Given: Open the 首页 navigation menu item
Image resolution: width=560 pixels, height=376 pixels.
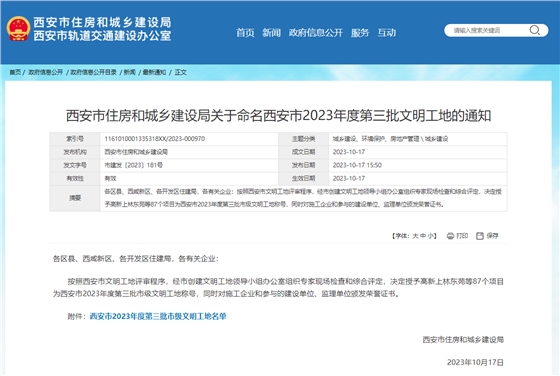Looking at the screenshot, I should click(x=245, y=33).
